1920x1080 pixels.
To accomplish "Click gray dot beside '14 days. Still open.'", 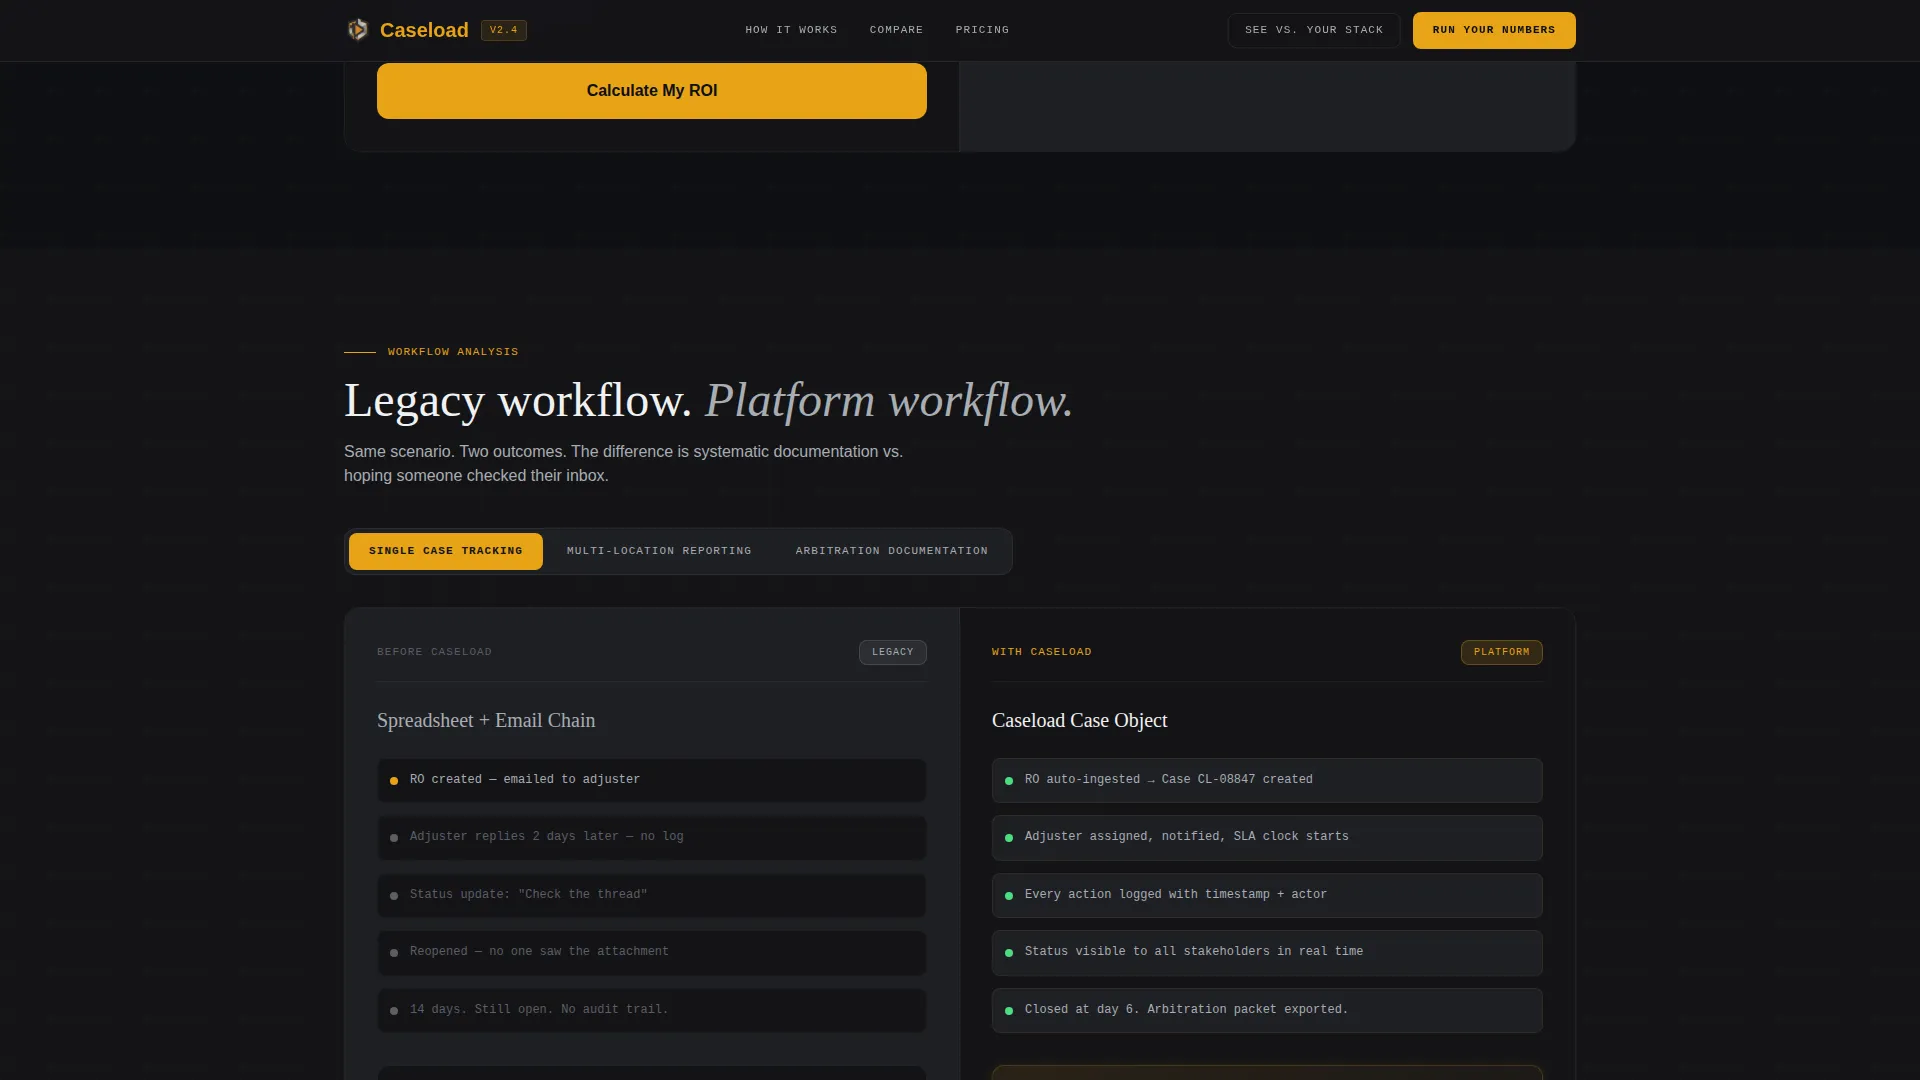I will click(394, 1011).
